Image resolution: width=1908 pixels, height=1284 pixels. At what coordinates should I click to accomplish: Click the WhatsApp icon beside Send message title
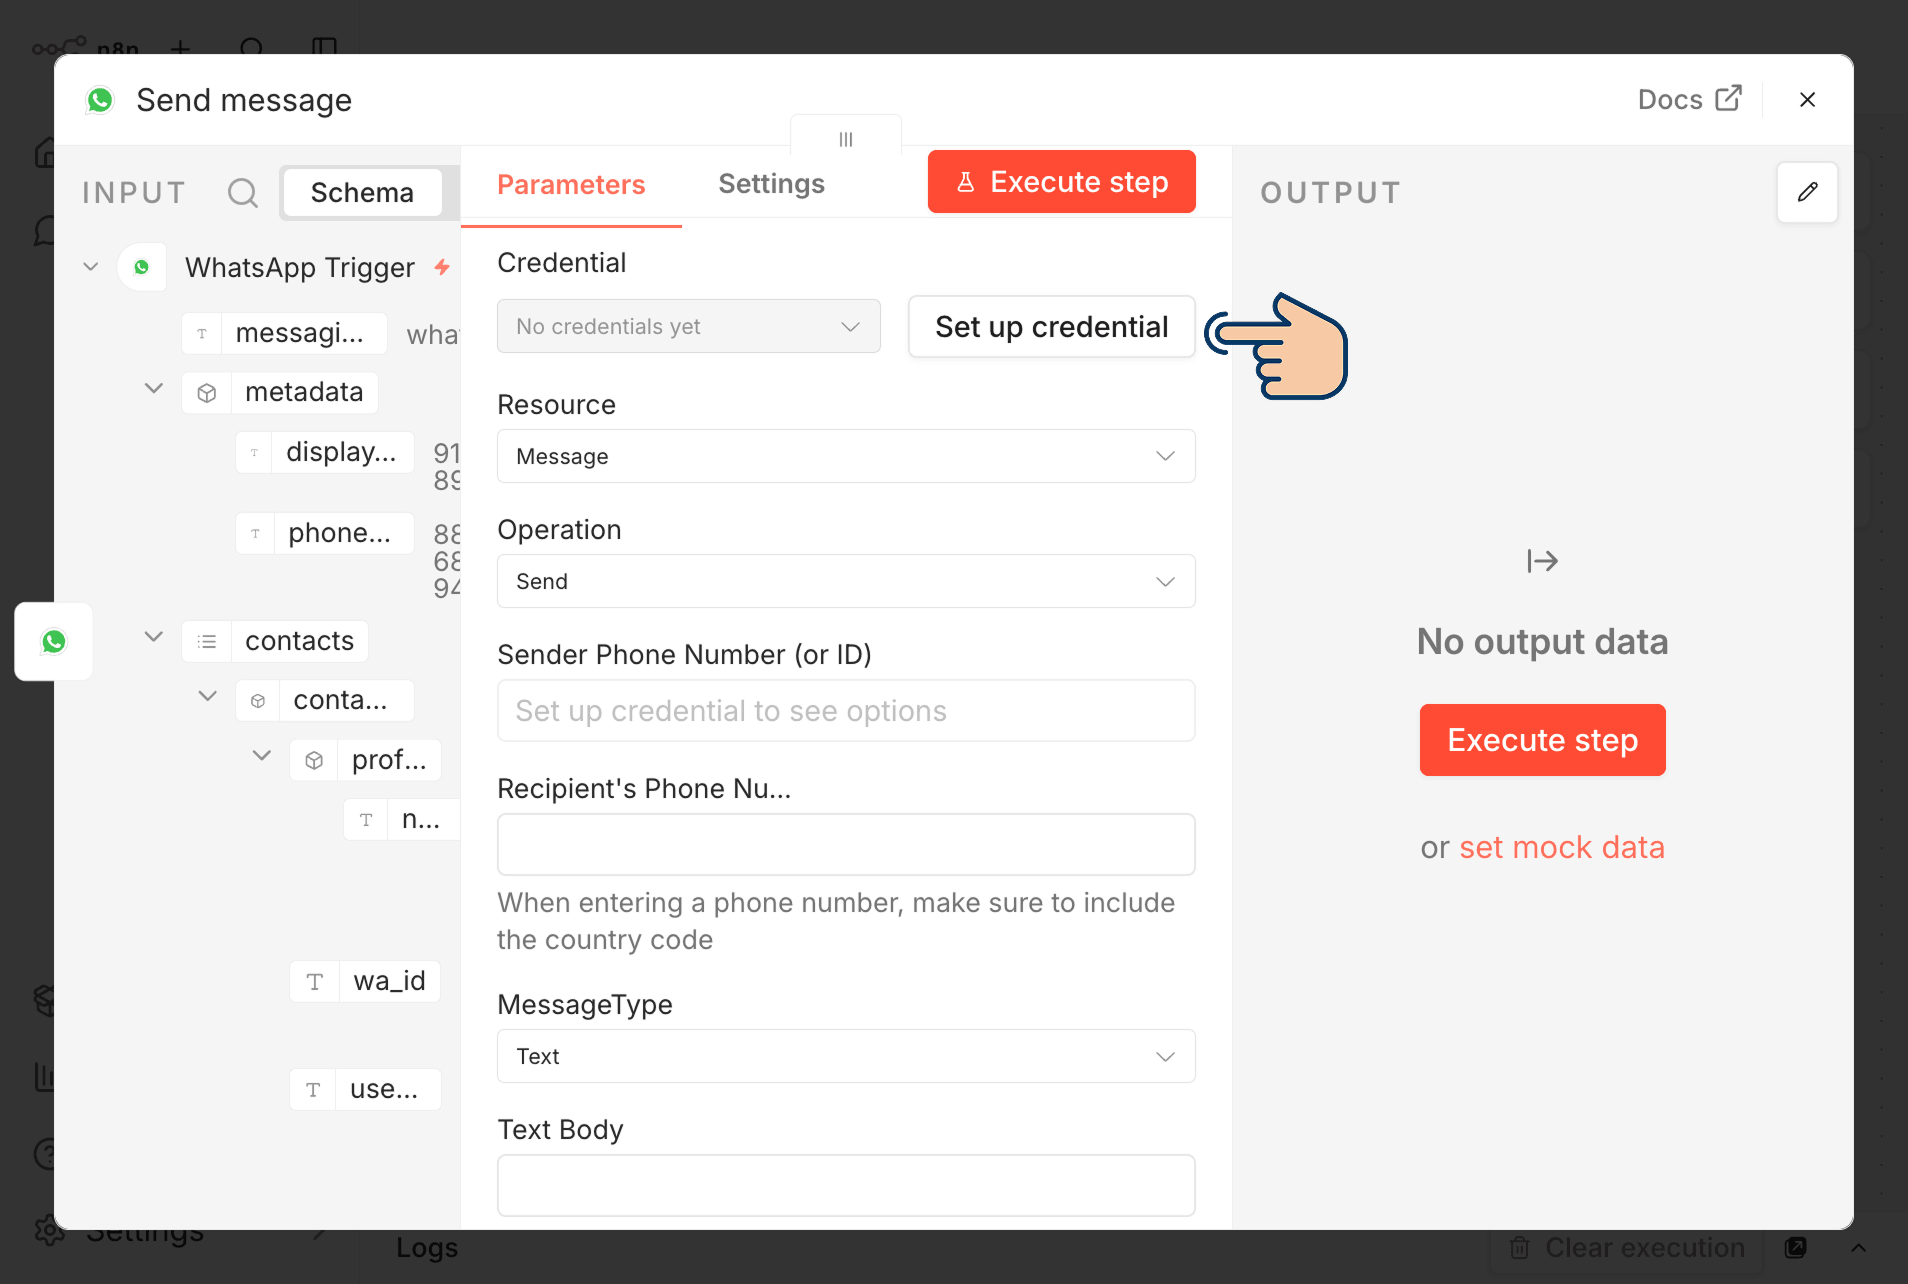[x=100, y=100]
